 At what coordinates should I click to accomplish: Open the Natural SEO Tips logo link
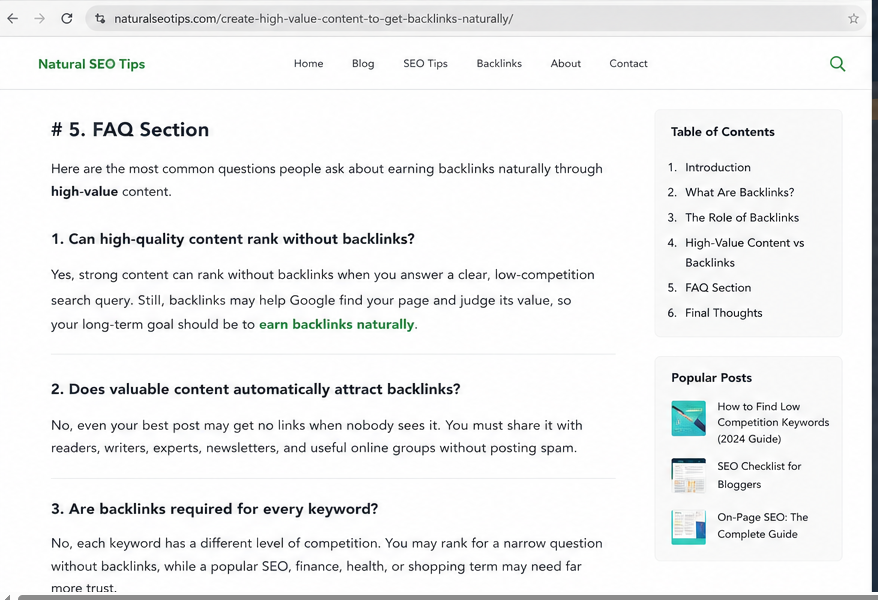coord(91,64)
